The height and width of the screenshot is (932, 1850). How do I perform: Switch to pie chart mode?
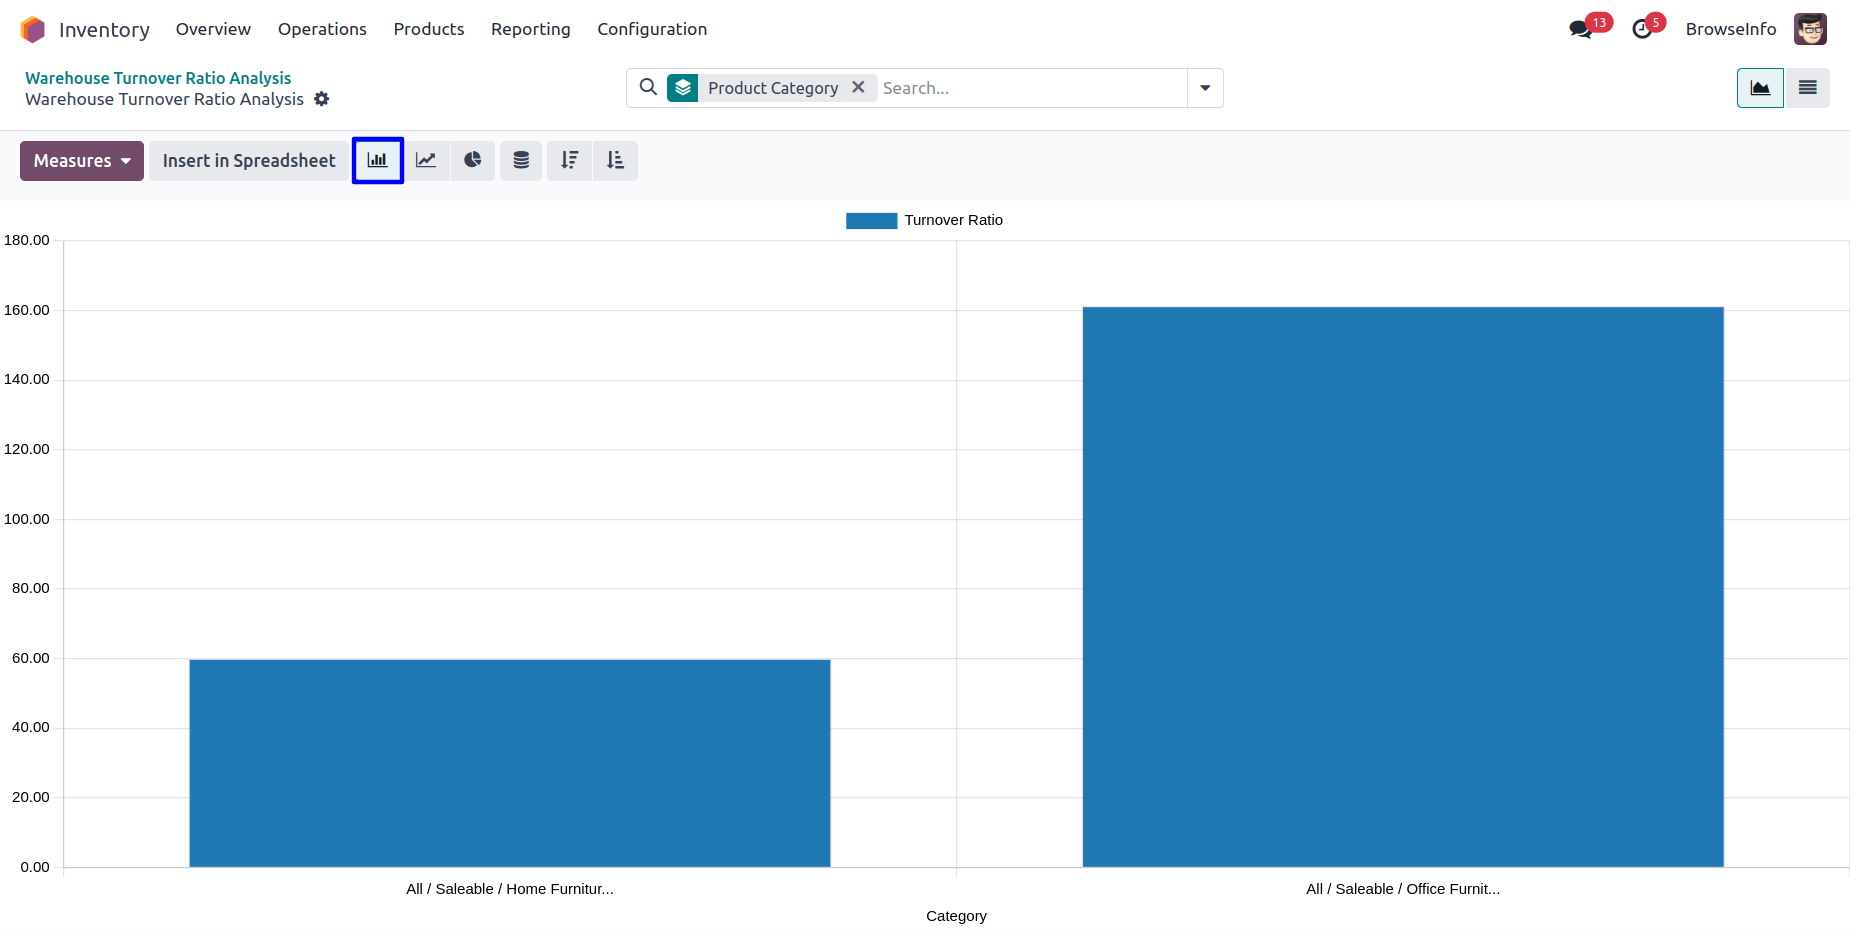(473, 160)
